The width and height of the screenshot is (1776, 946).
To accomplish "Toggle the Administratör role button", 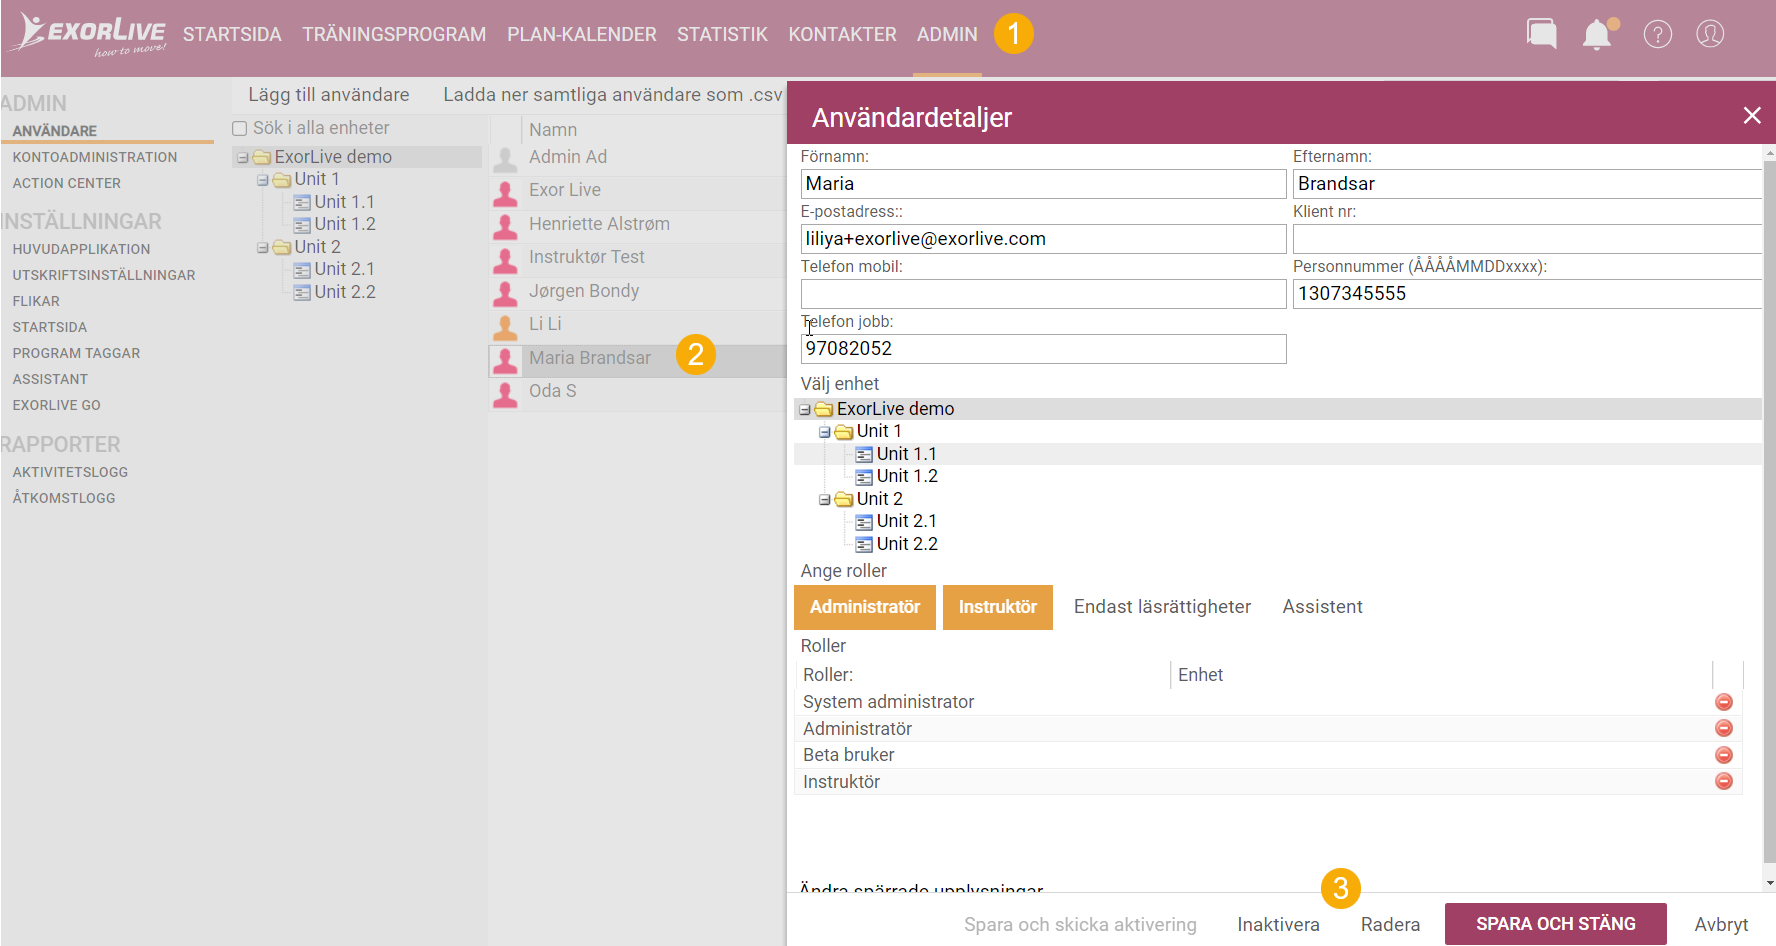I will click(x=864, y=607).
